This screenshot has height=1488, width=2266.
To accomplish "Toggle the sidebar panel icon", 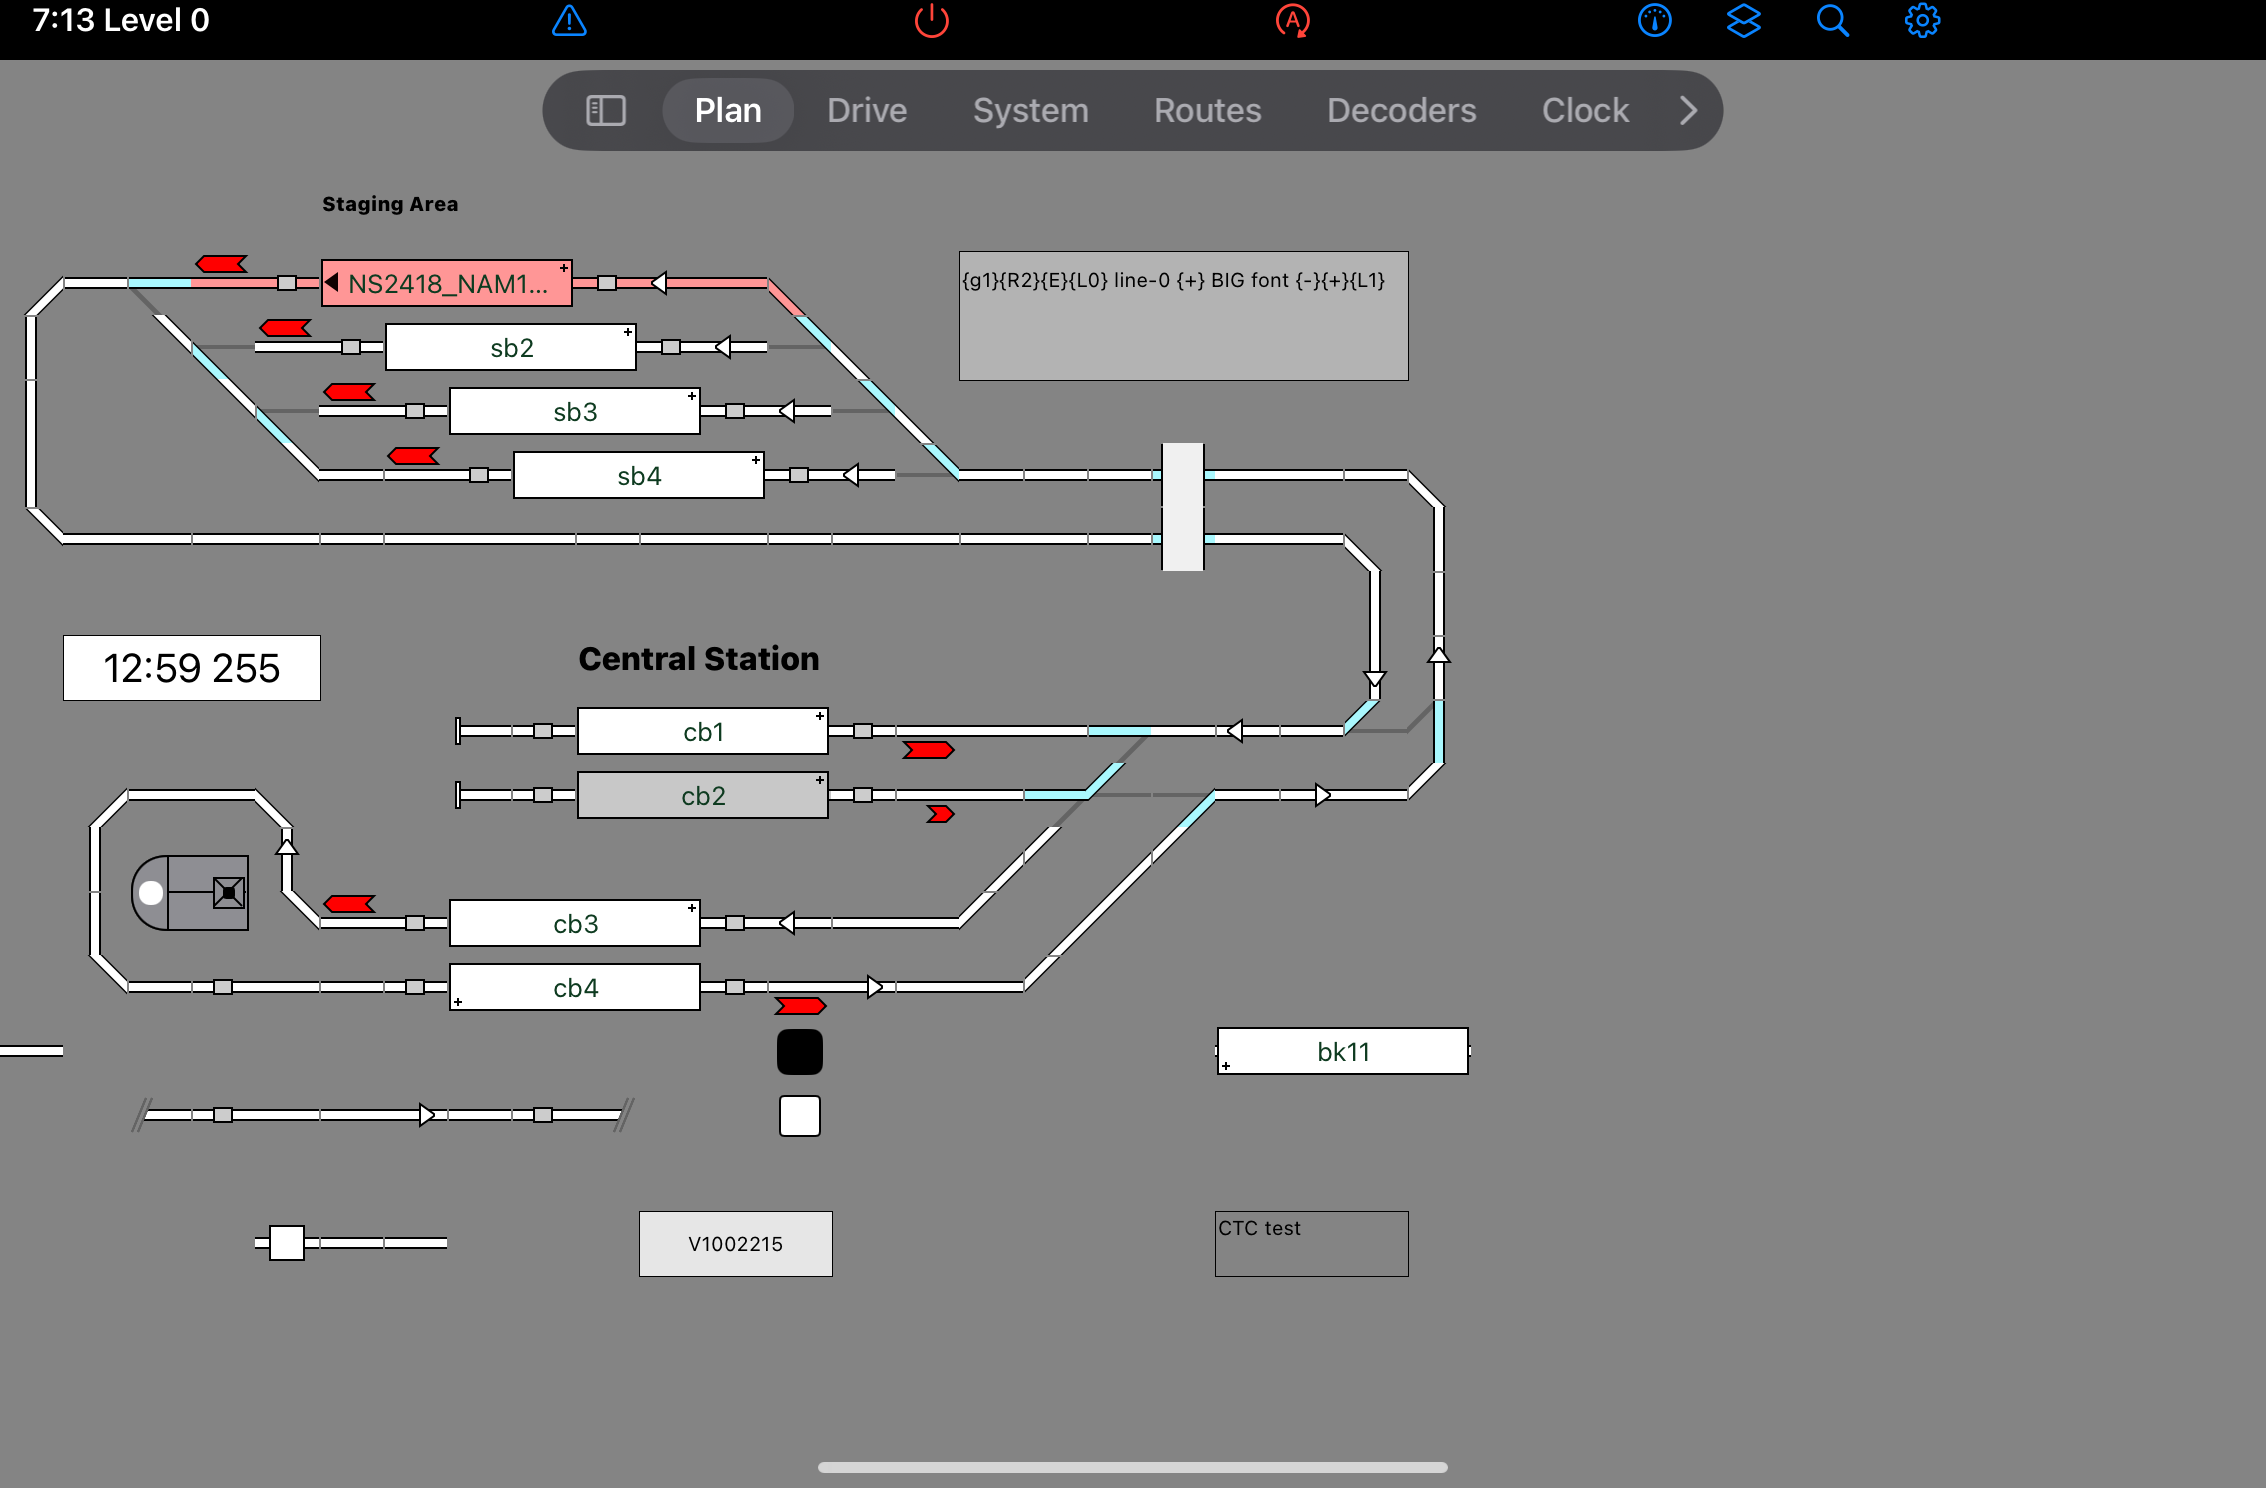I will point(605,110).
